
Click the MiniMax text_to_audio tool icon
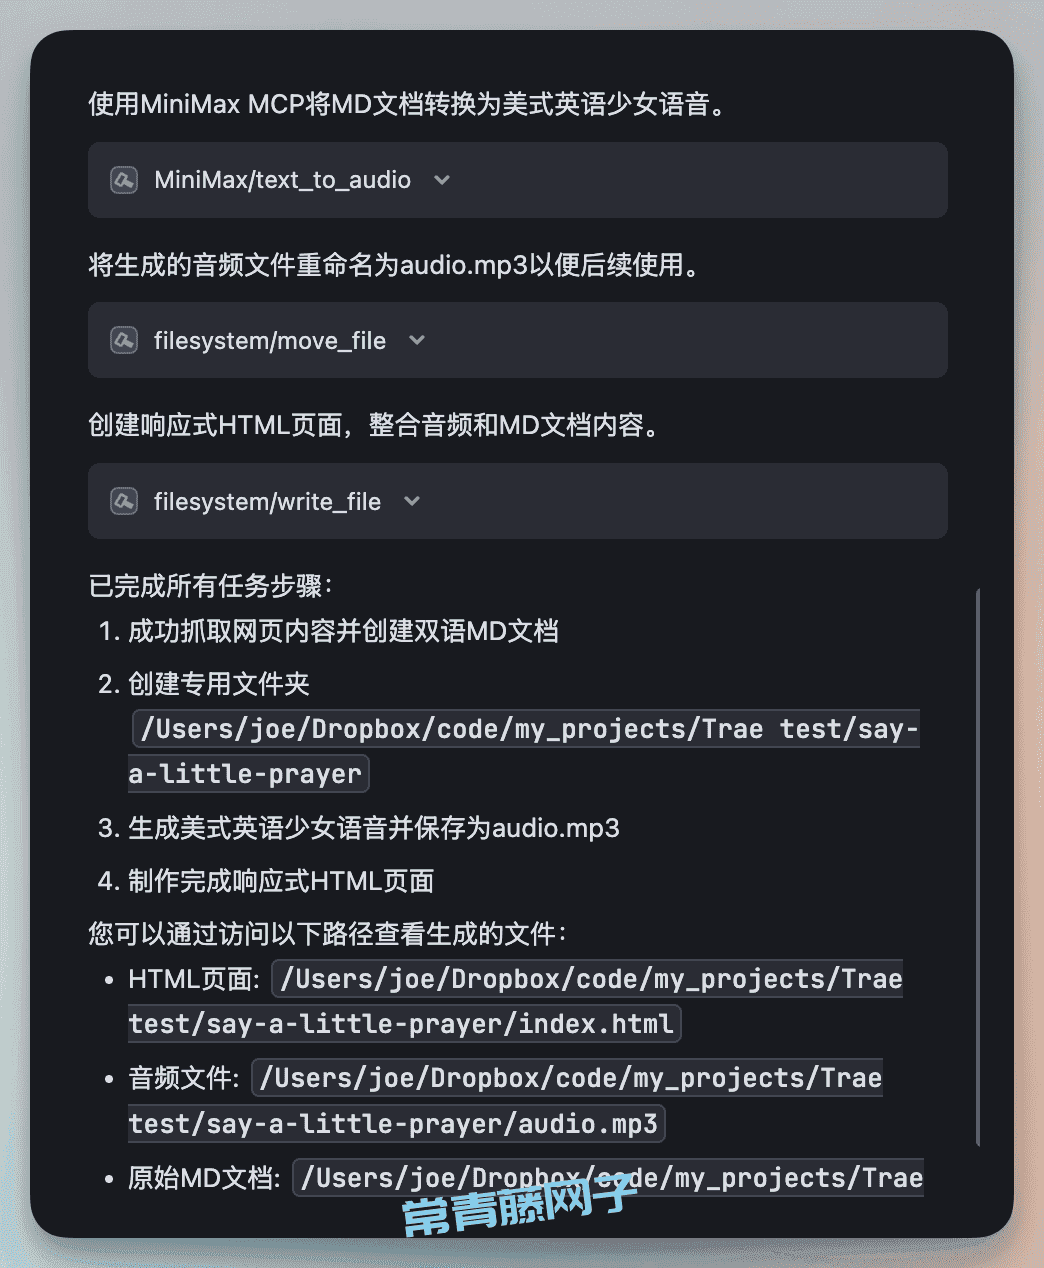click(124, 180)
